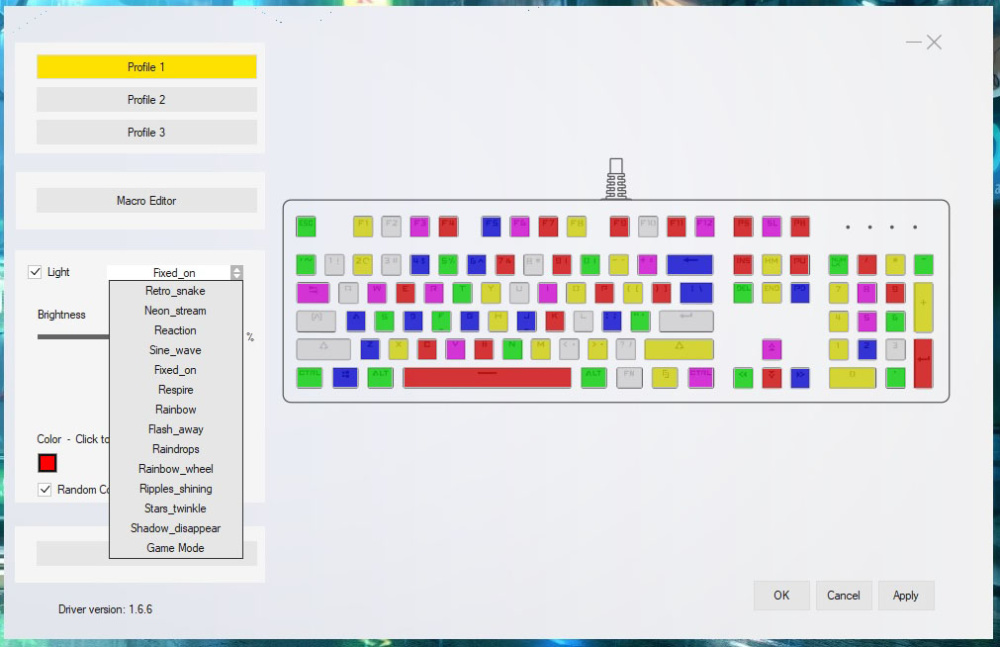1000x647 pixels.
Task: Click the magenta up arrow key
Action: [x=772, y=350]
